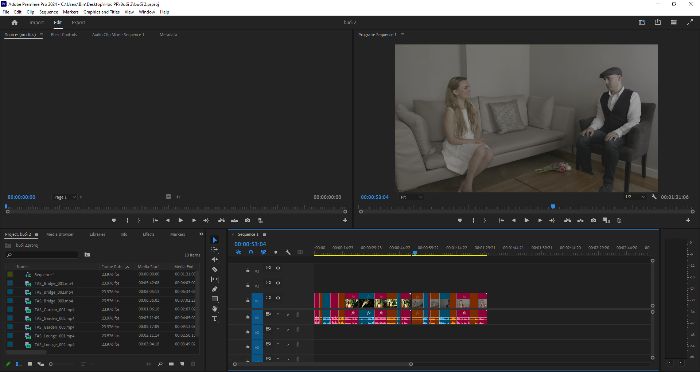Add a marker in the timeline header

click(275, 252)
